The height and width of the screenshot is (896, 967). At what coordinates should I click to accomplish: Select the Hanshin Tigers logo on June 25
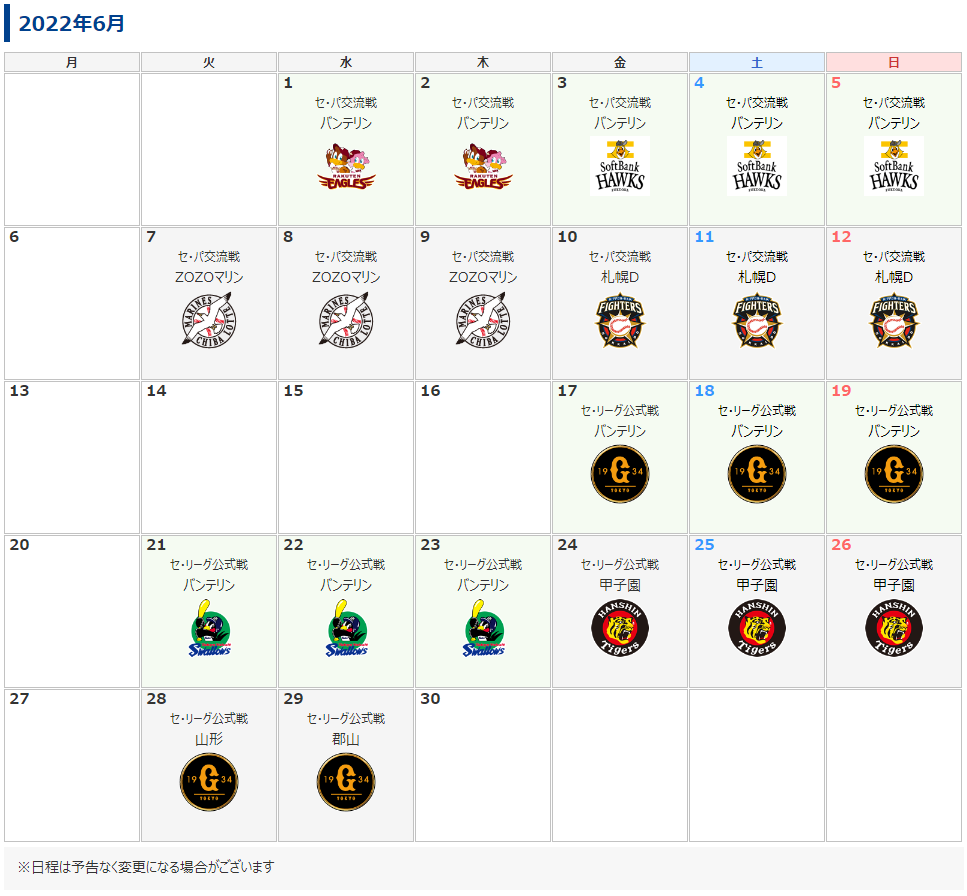tap(757, 628)
